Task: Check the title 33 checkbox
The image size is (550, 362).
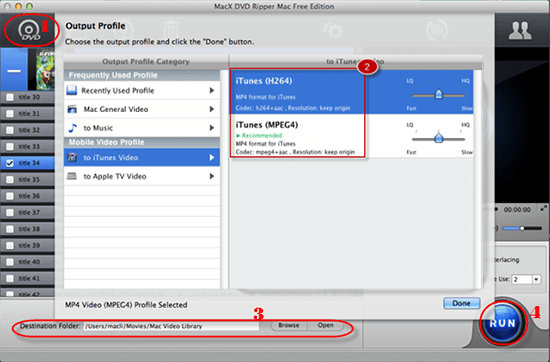Action: point(10,147)
